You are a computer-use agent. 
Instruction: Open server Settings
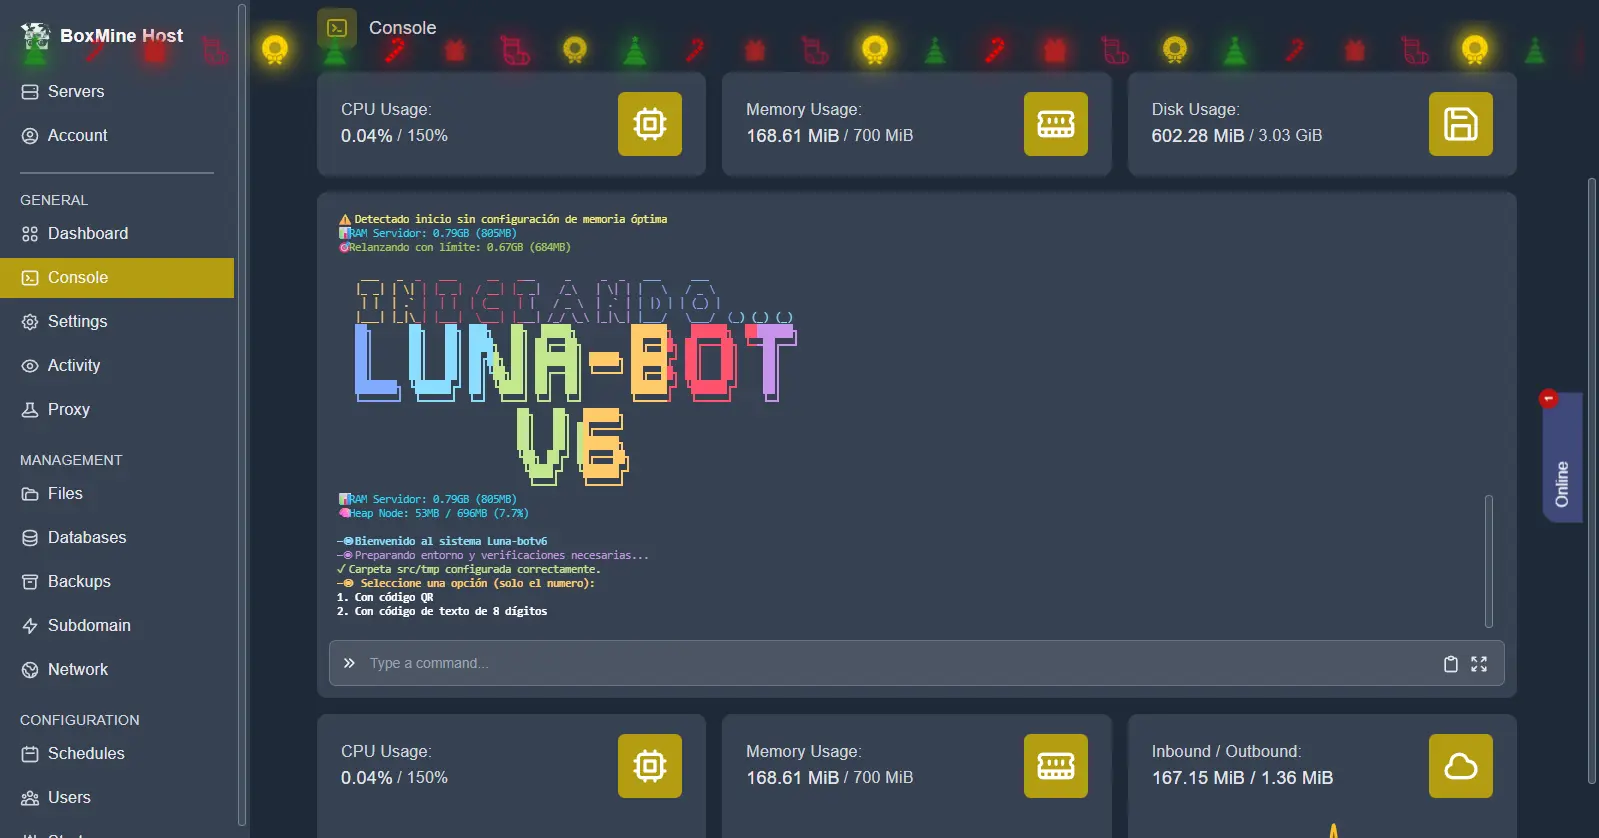click(x=117, y=321)
